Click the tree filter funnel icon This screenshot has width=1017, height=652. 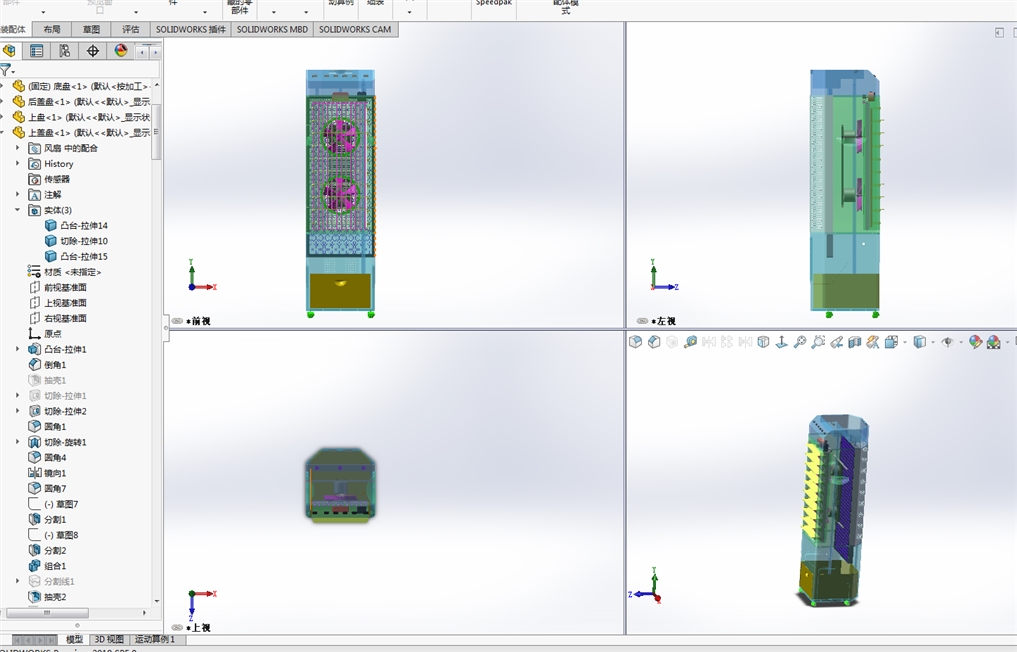point(5,69)
